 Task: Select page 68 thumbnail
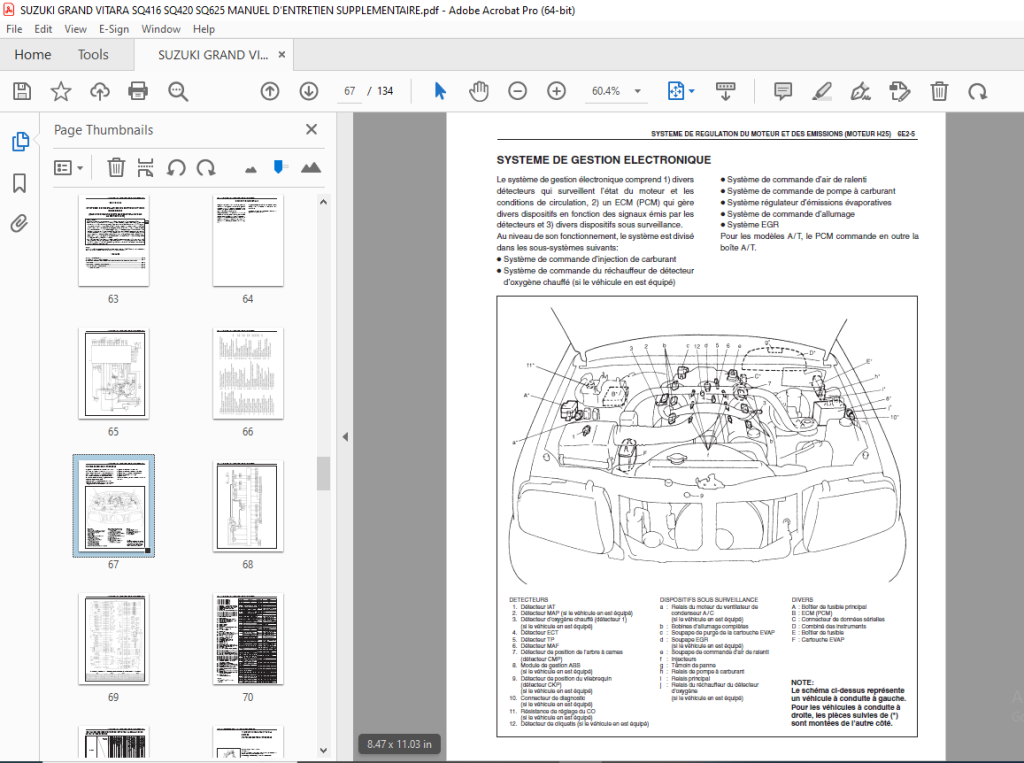click(248, 506)
